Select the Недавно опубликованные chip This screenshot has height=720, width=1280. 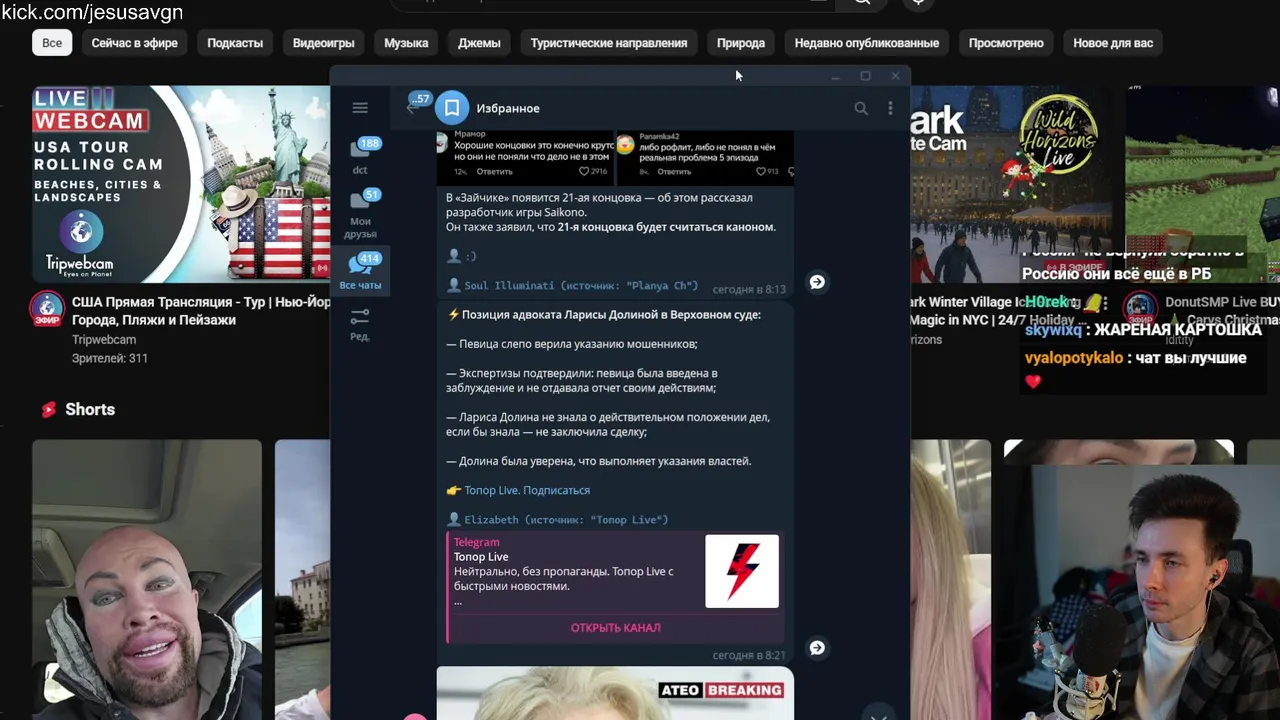pyautogui.click(x=867, y=43)
